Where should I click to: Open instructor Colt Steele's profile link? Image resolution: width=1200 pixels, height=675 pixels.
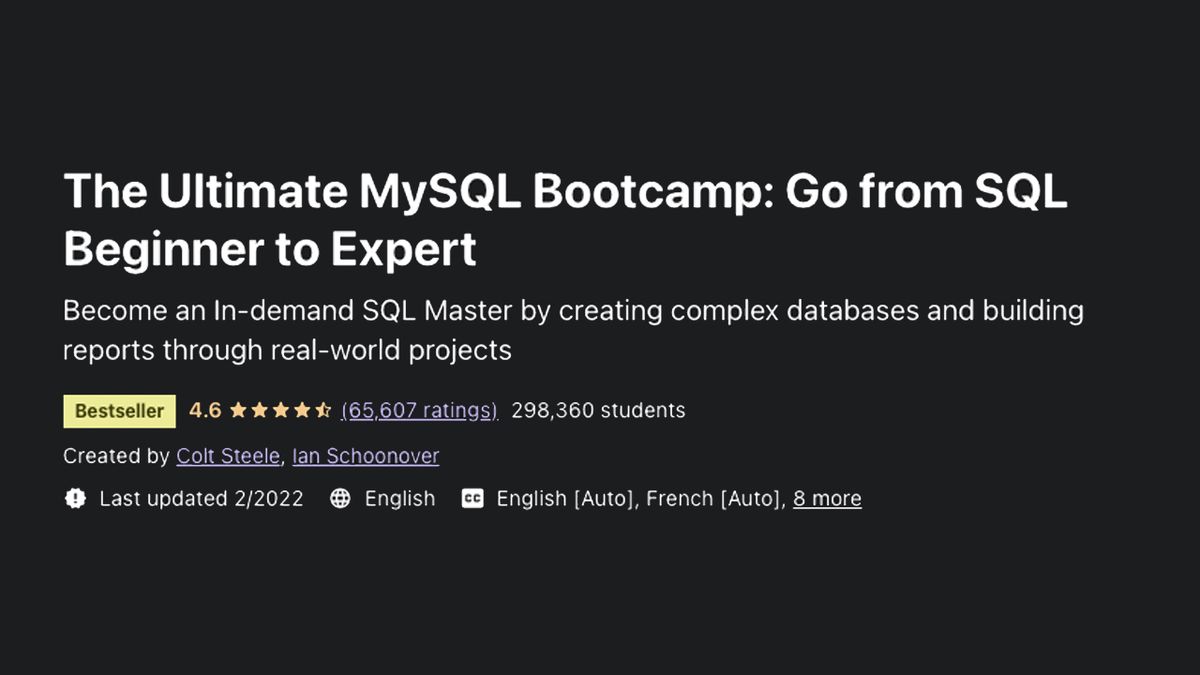228,456
